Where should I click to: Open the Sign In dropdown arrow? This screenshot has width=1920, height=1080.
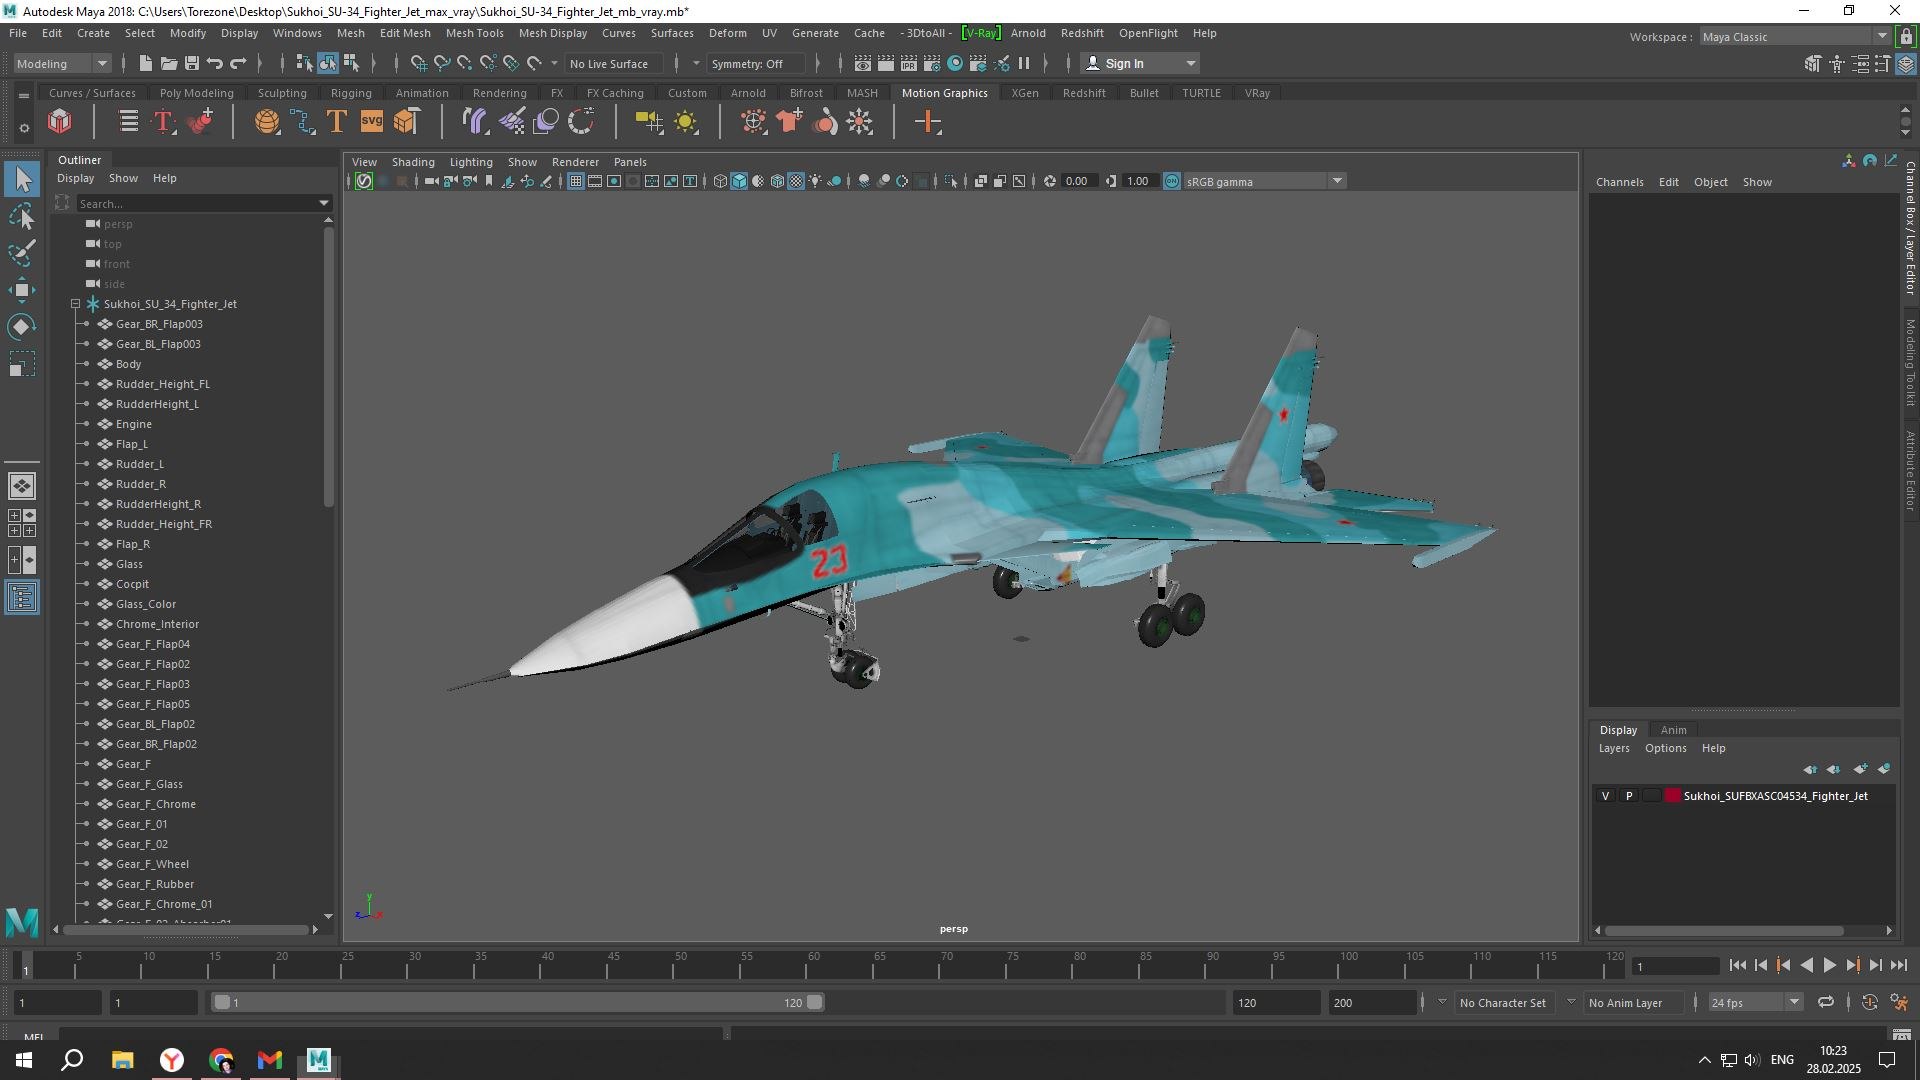1190,63
